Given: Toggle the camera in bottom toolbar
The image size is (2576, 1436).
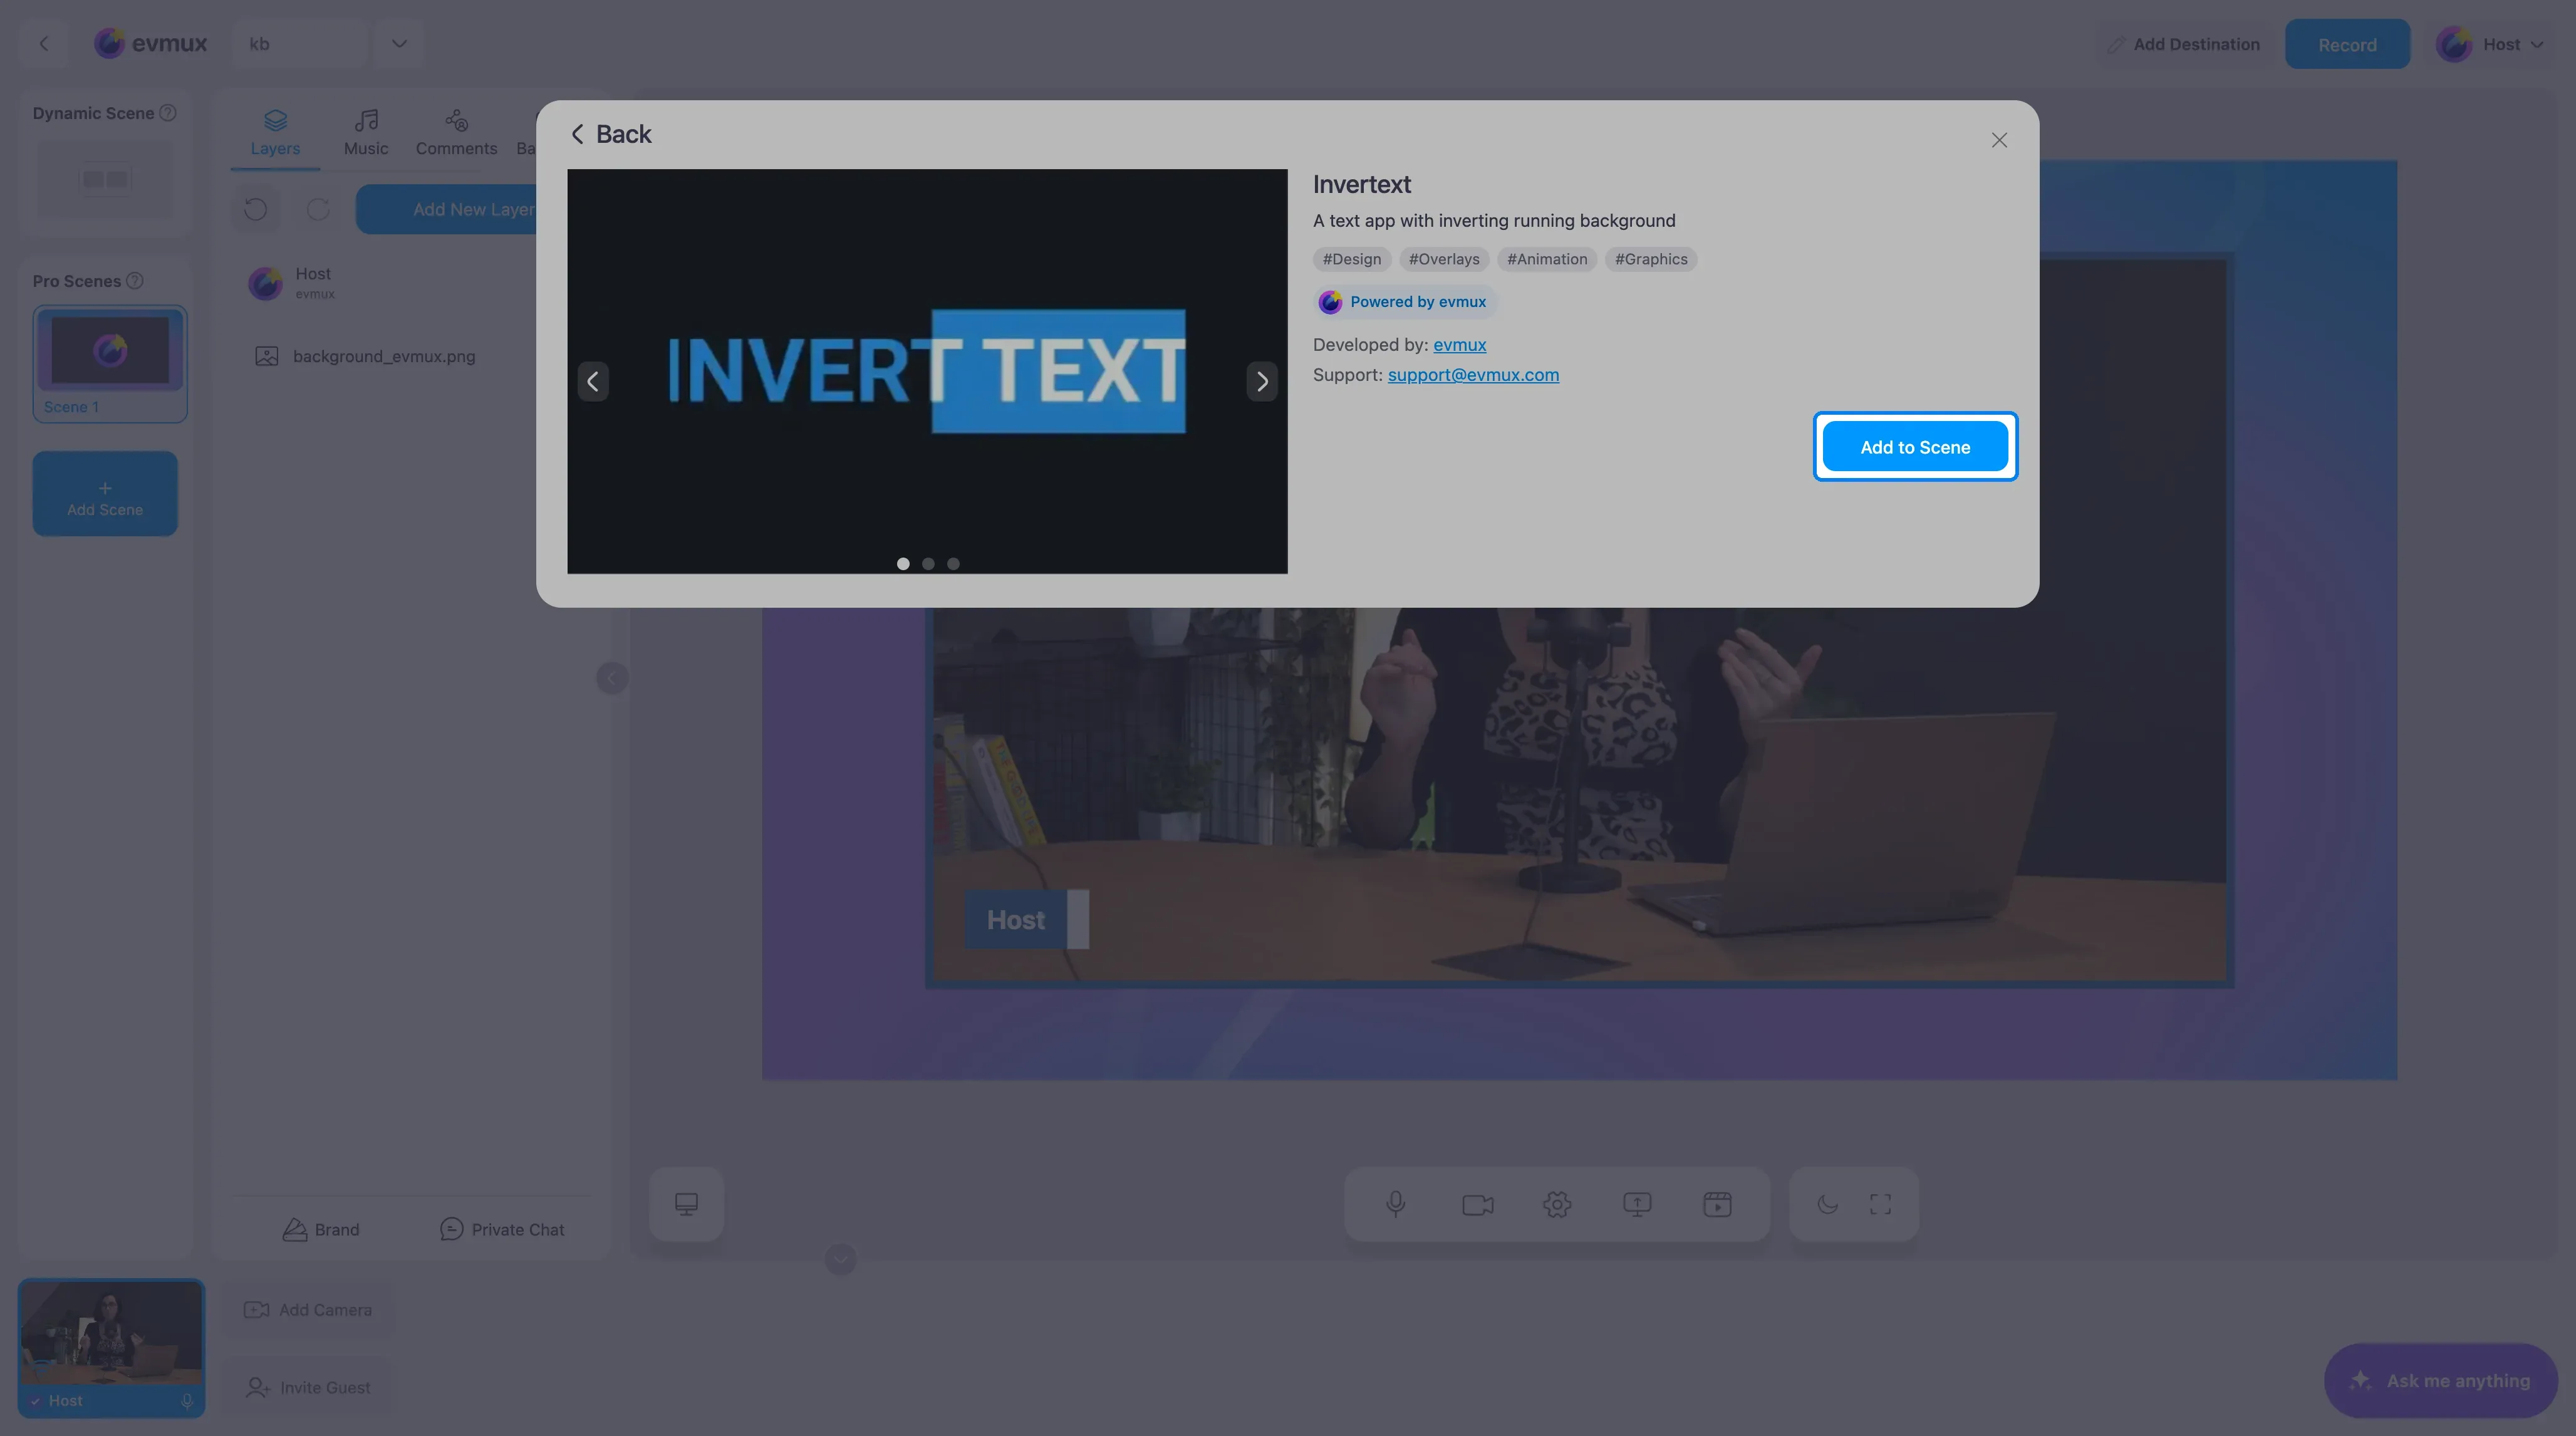Looking at the screenshot, I should [1477, 1204].
